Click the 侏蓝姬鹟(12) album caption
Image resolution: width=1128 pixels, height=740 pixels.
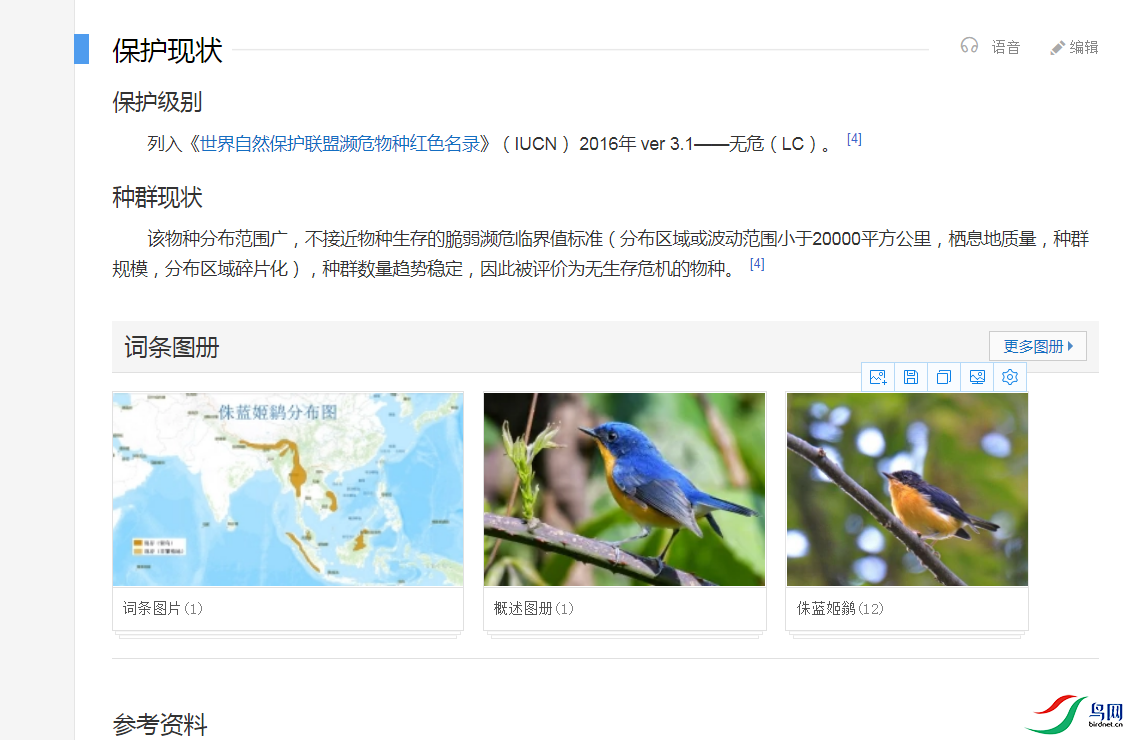[840, 608]
